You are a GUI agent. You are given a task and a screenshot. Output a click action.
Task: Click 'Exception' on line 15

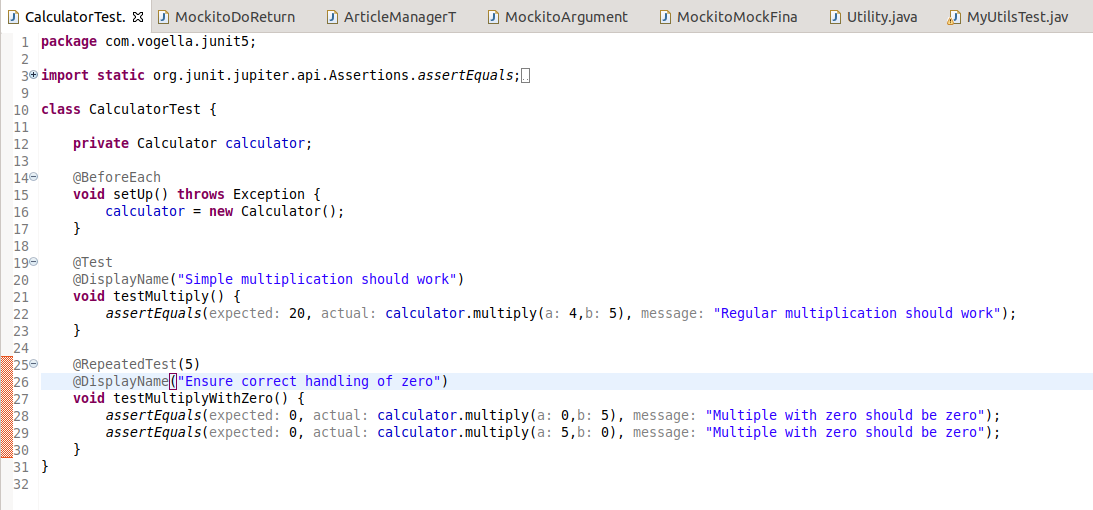(269, 194)
